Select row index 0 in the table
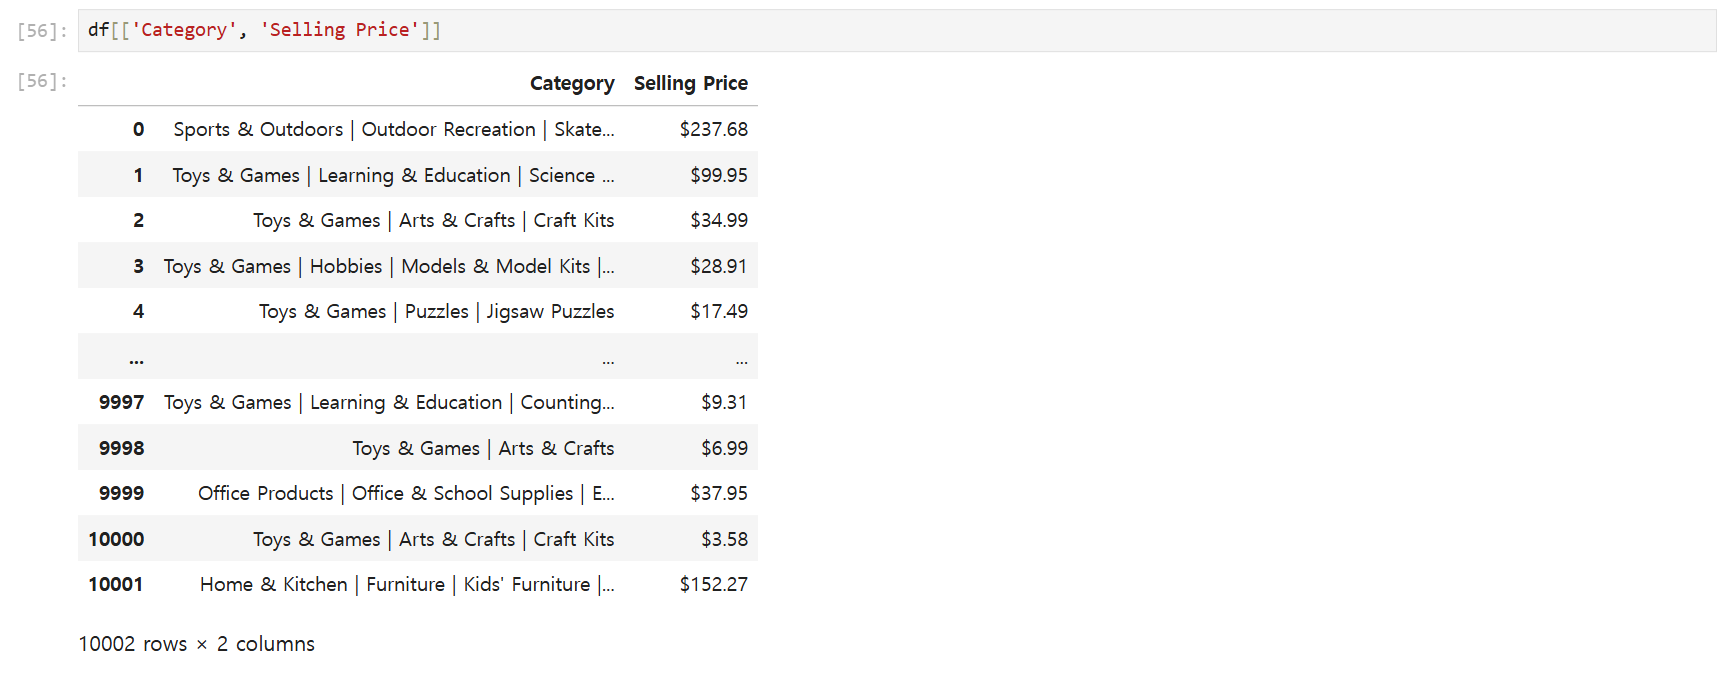1732x679 pixels. point(138,129)
